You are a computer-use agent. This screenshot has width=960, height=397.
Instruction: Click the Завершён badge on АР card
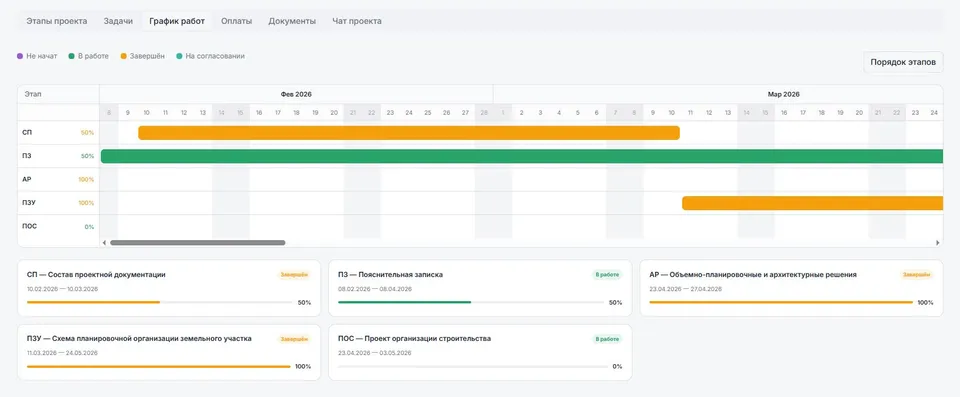[917, 275]
